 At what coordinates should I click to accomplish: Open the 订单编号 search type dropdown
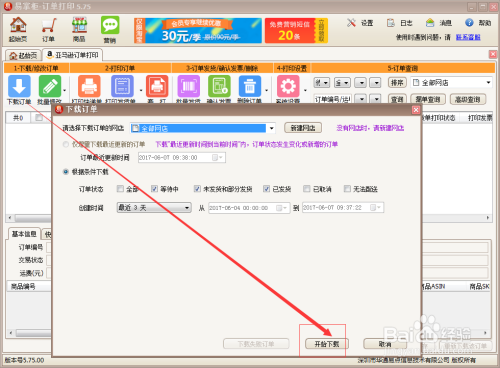click(361, 99)
